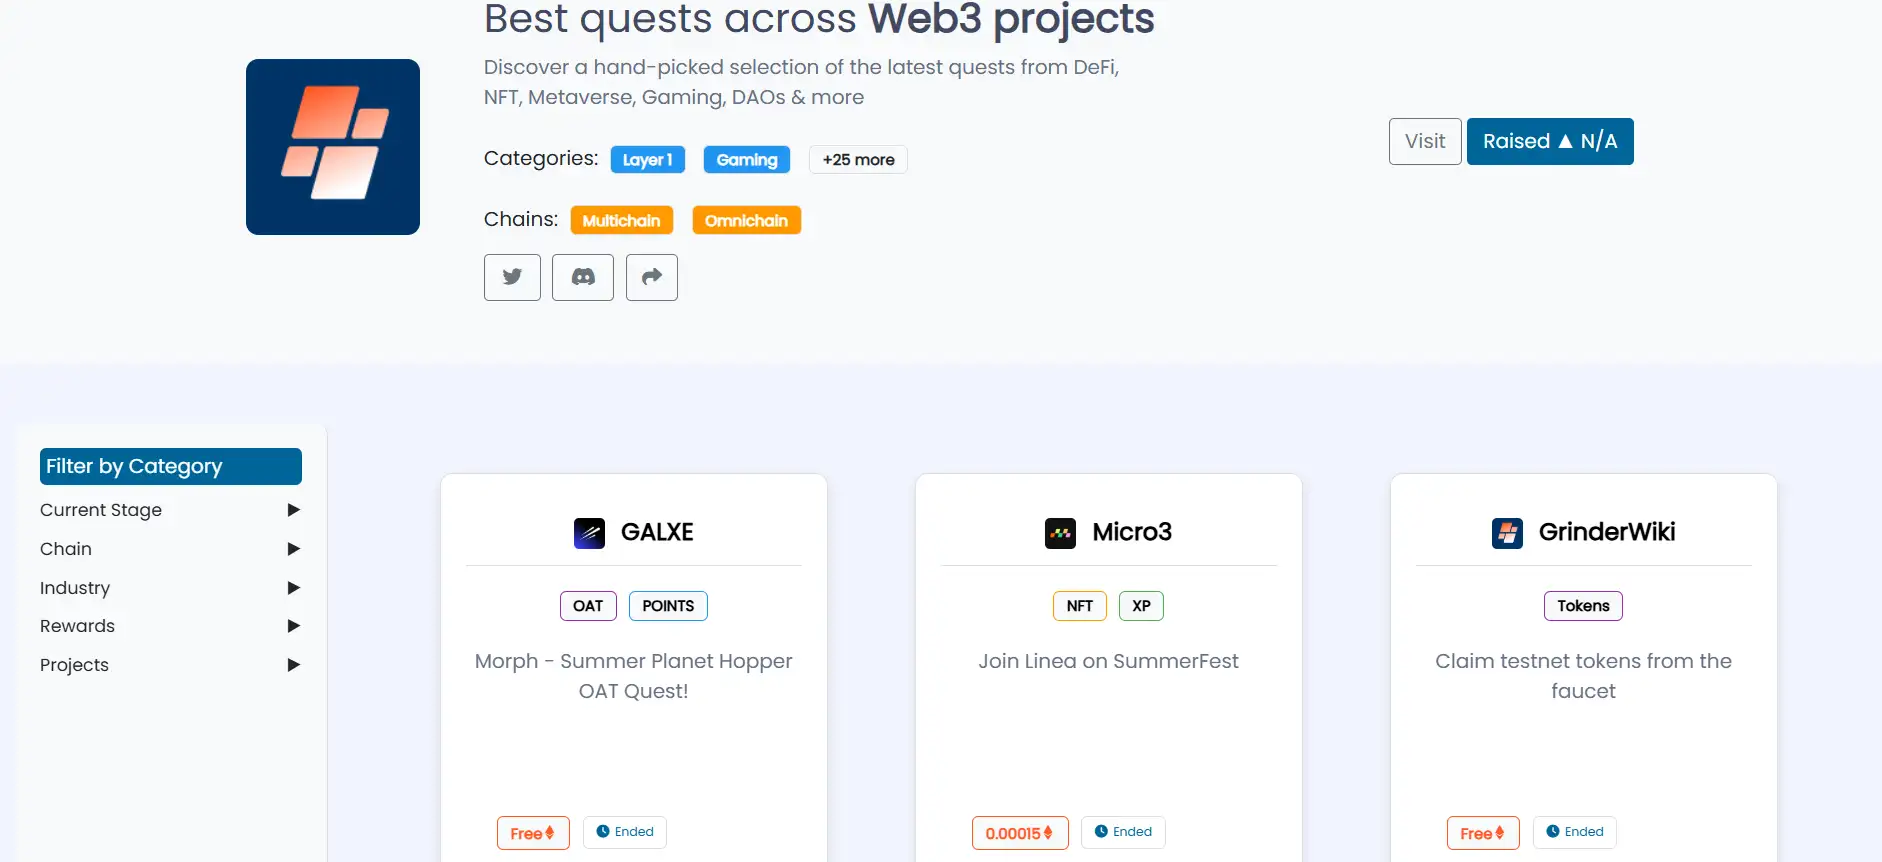Click the share arrow icon

click(652, 277)
